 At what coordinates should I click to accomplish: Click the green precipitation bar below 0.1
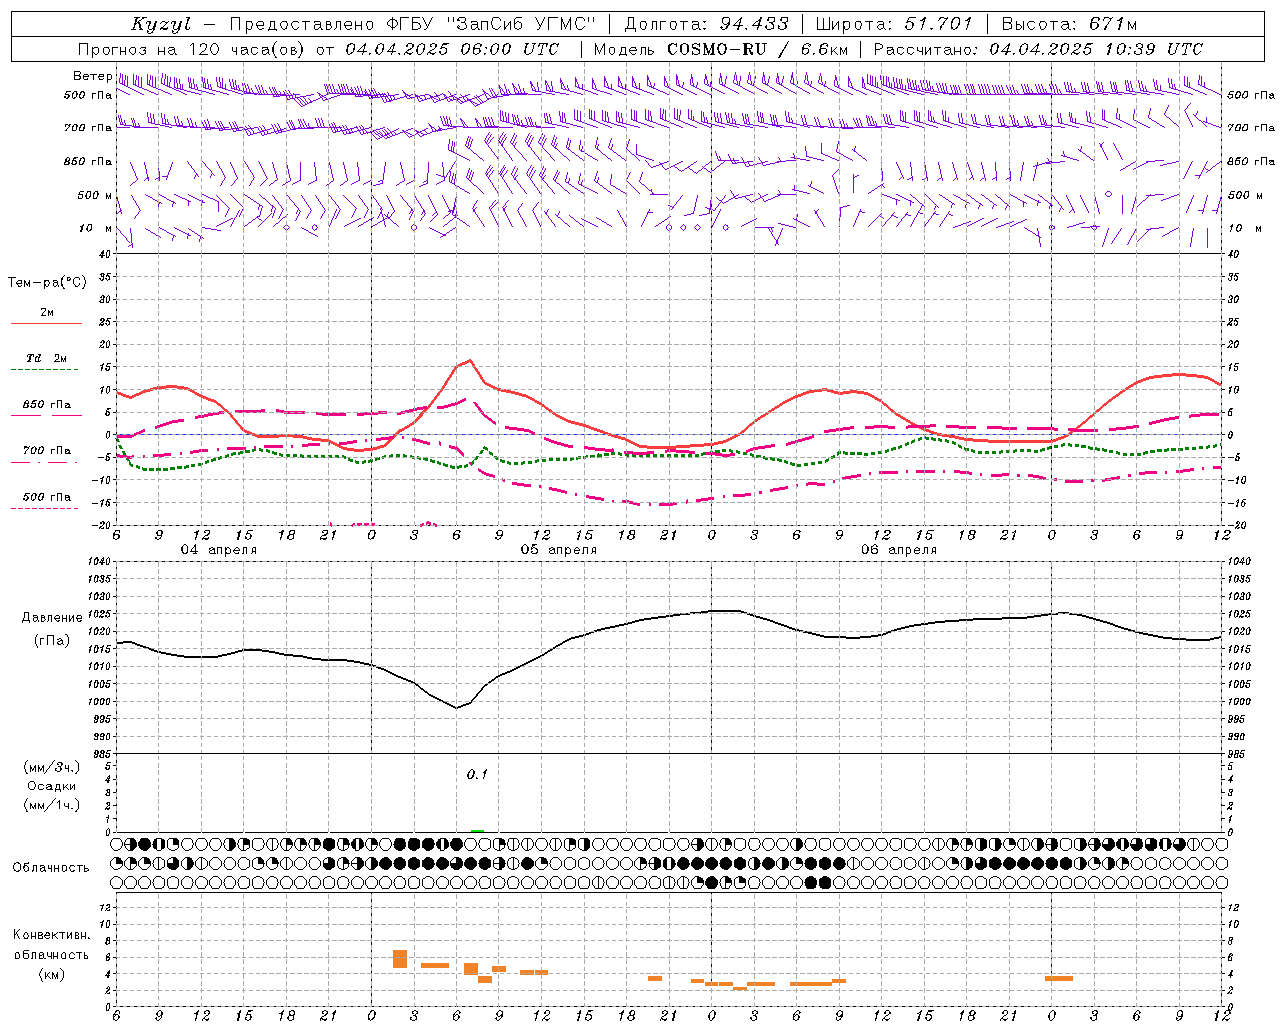tap(477, 830)
